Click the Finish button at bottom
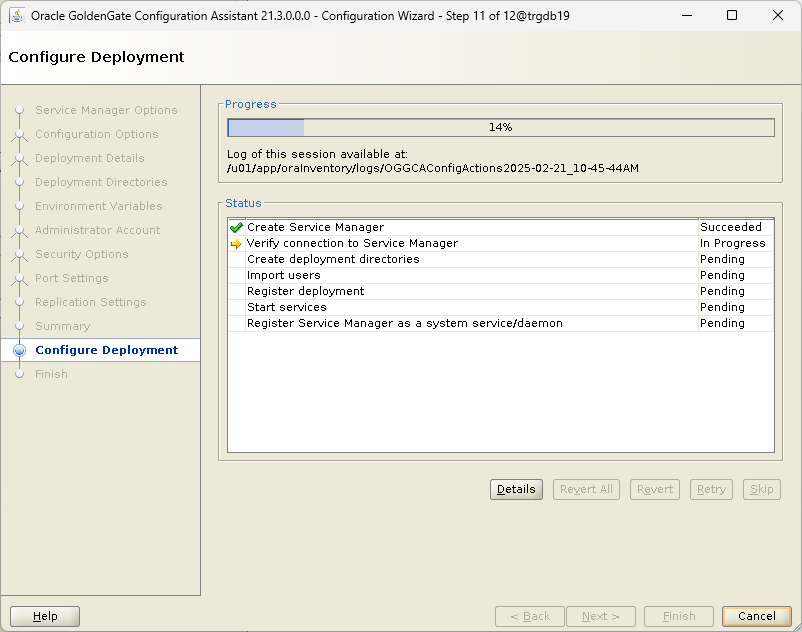This screenshot has width=802, height=632. [x=679, y=616]
